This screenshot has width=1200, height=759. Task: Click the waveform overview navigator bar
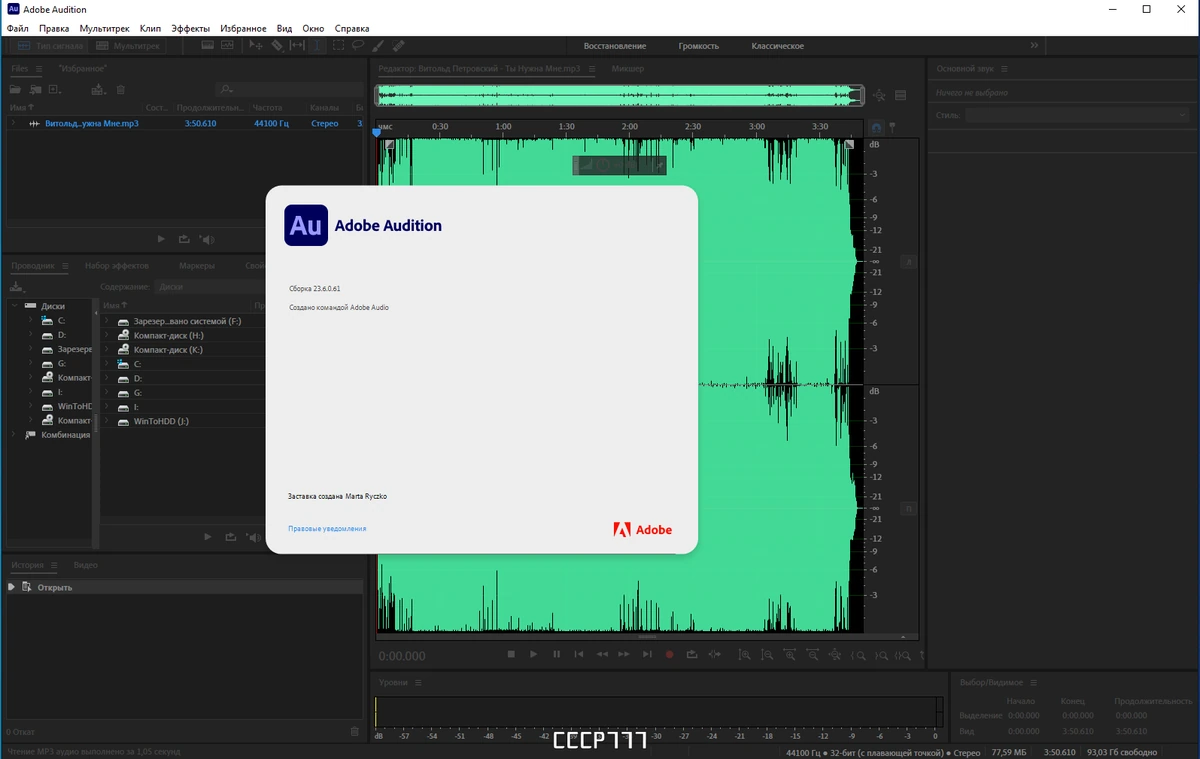[619, 95]
